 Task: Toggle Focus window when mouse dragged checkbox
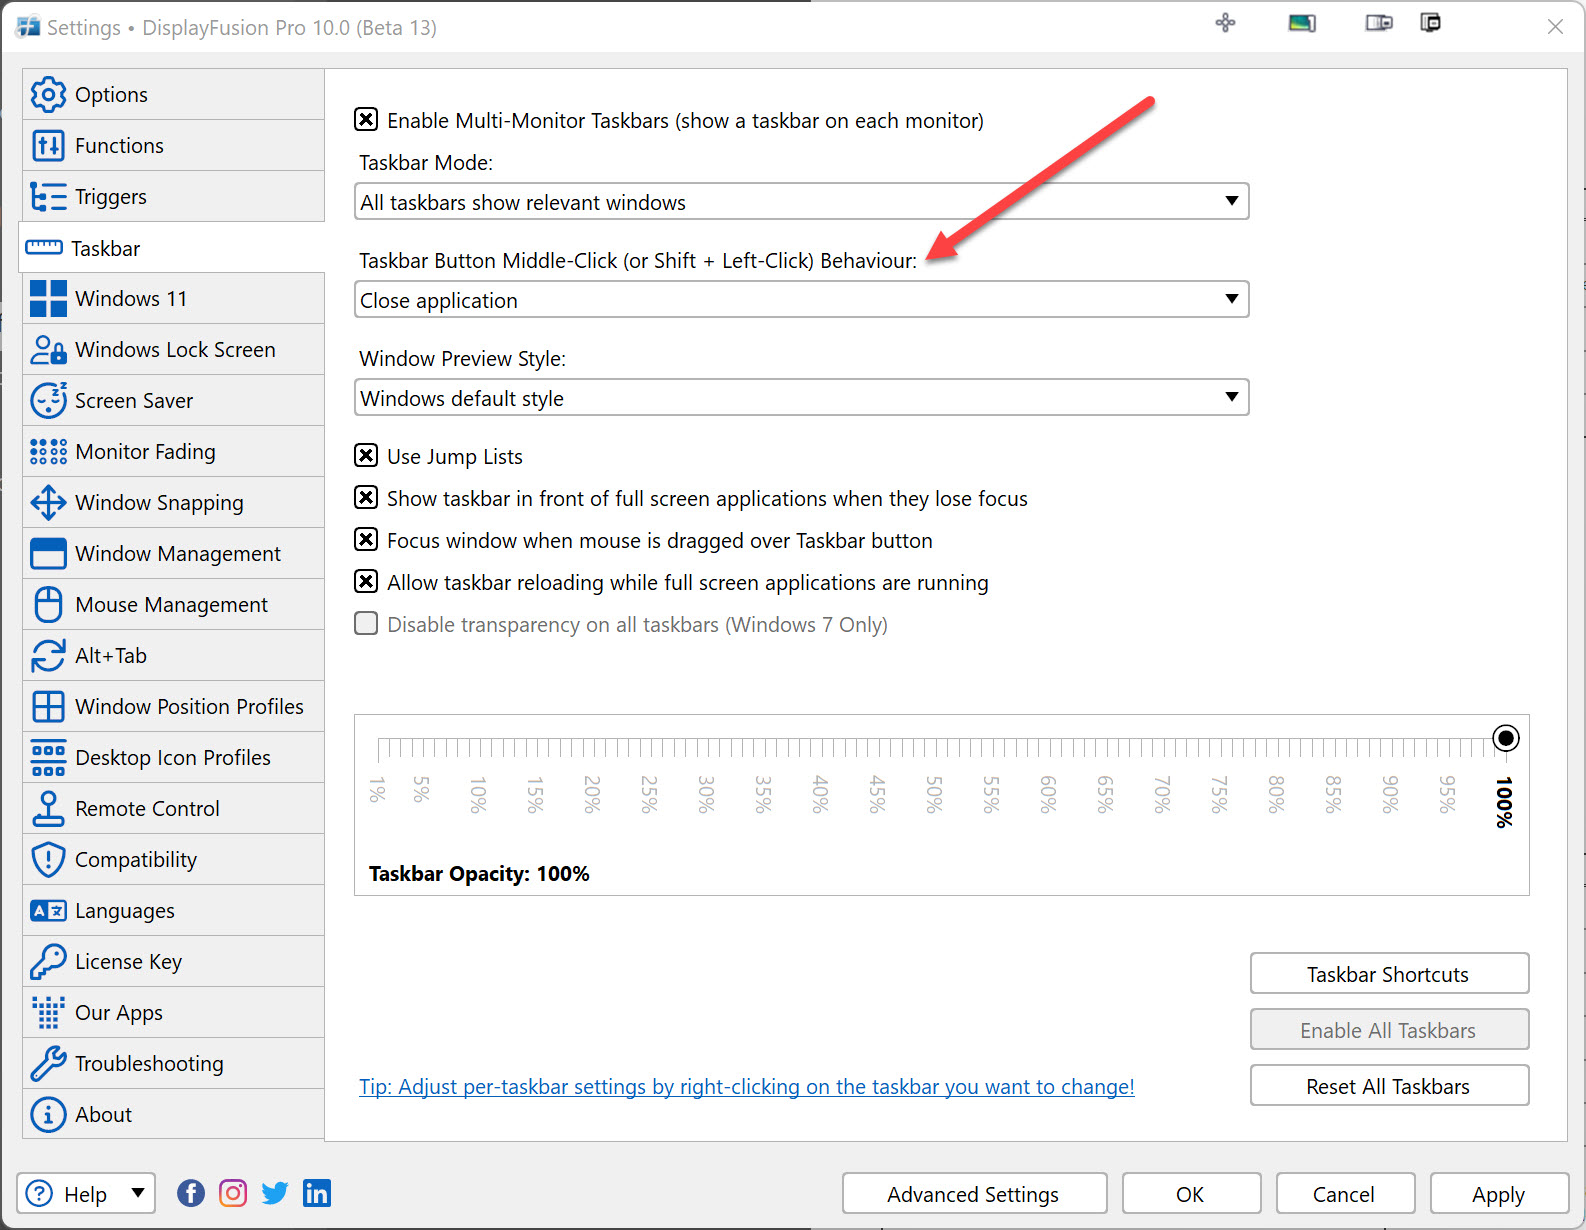(366, 540)
